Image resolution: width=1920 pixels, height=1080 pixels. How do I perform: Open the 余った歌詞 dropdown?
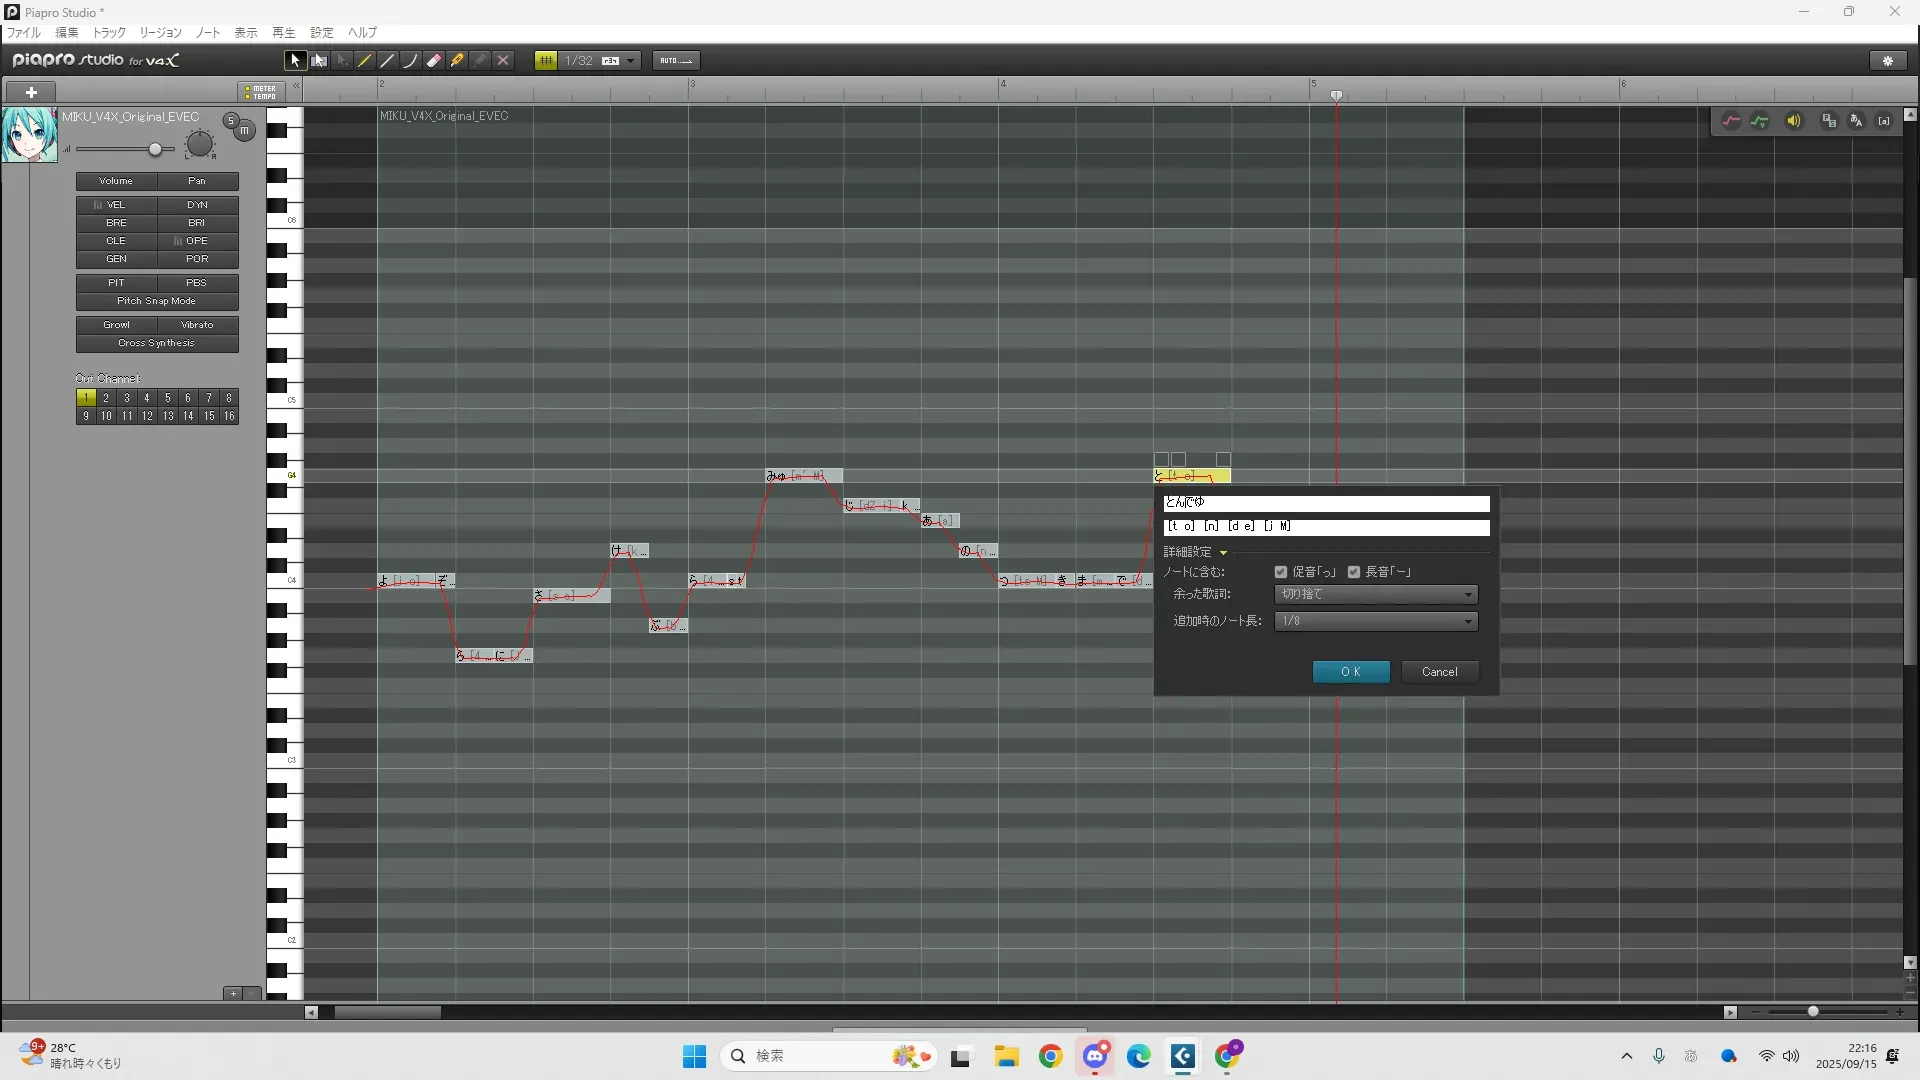pyautogui.click(x=1376, y=595)
